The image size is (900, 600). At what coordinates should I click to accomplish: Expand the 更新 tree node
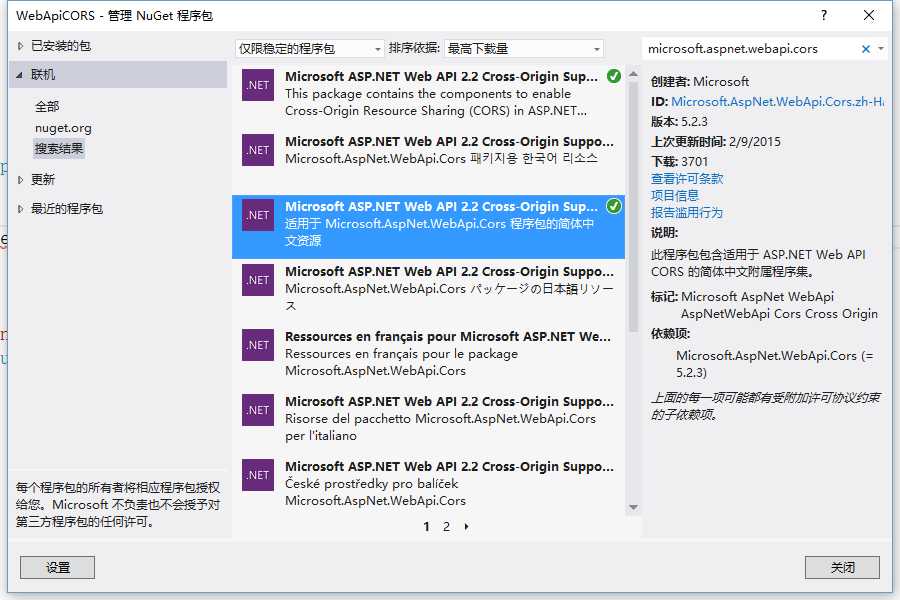point(20,180)
